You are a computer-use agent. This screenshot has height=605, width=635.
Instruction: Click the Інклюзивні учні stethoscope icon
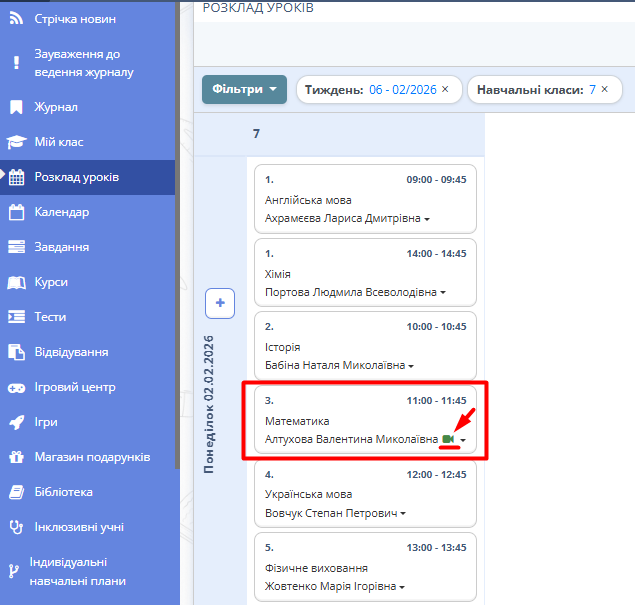16,527
